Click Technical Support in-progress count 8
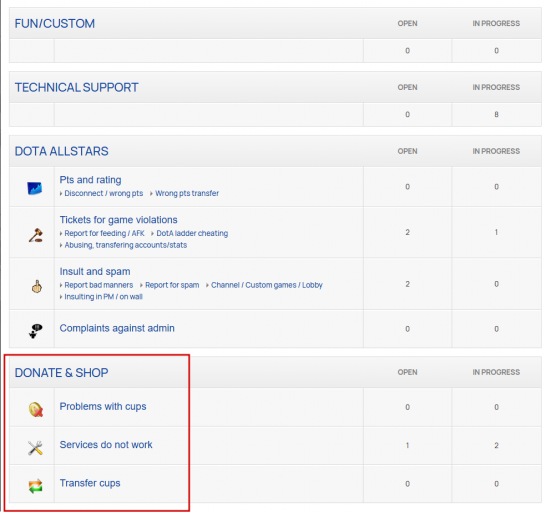This screenshot has width=546, height=512. pyautogui.click(x=496, y=115)
